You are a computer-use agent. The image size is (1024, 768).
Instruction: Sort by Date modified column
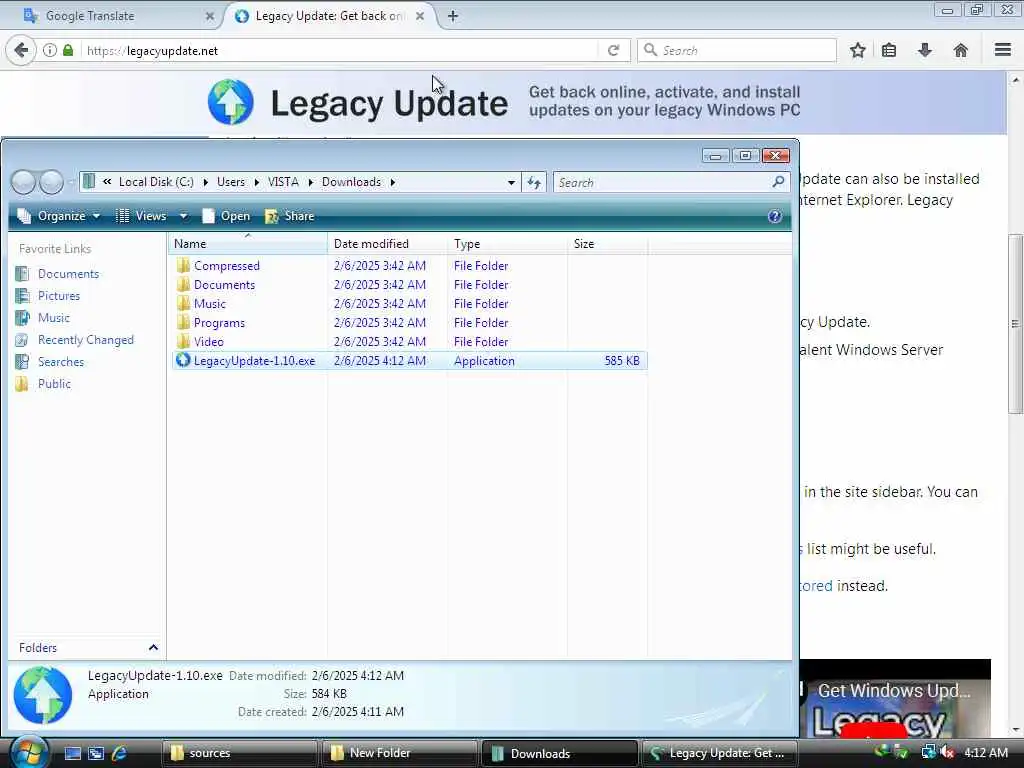[387, 244]
